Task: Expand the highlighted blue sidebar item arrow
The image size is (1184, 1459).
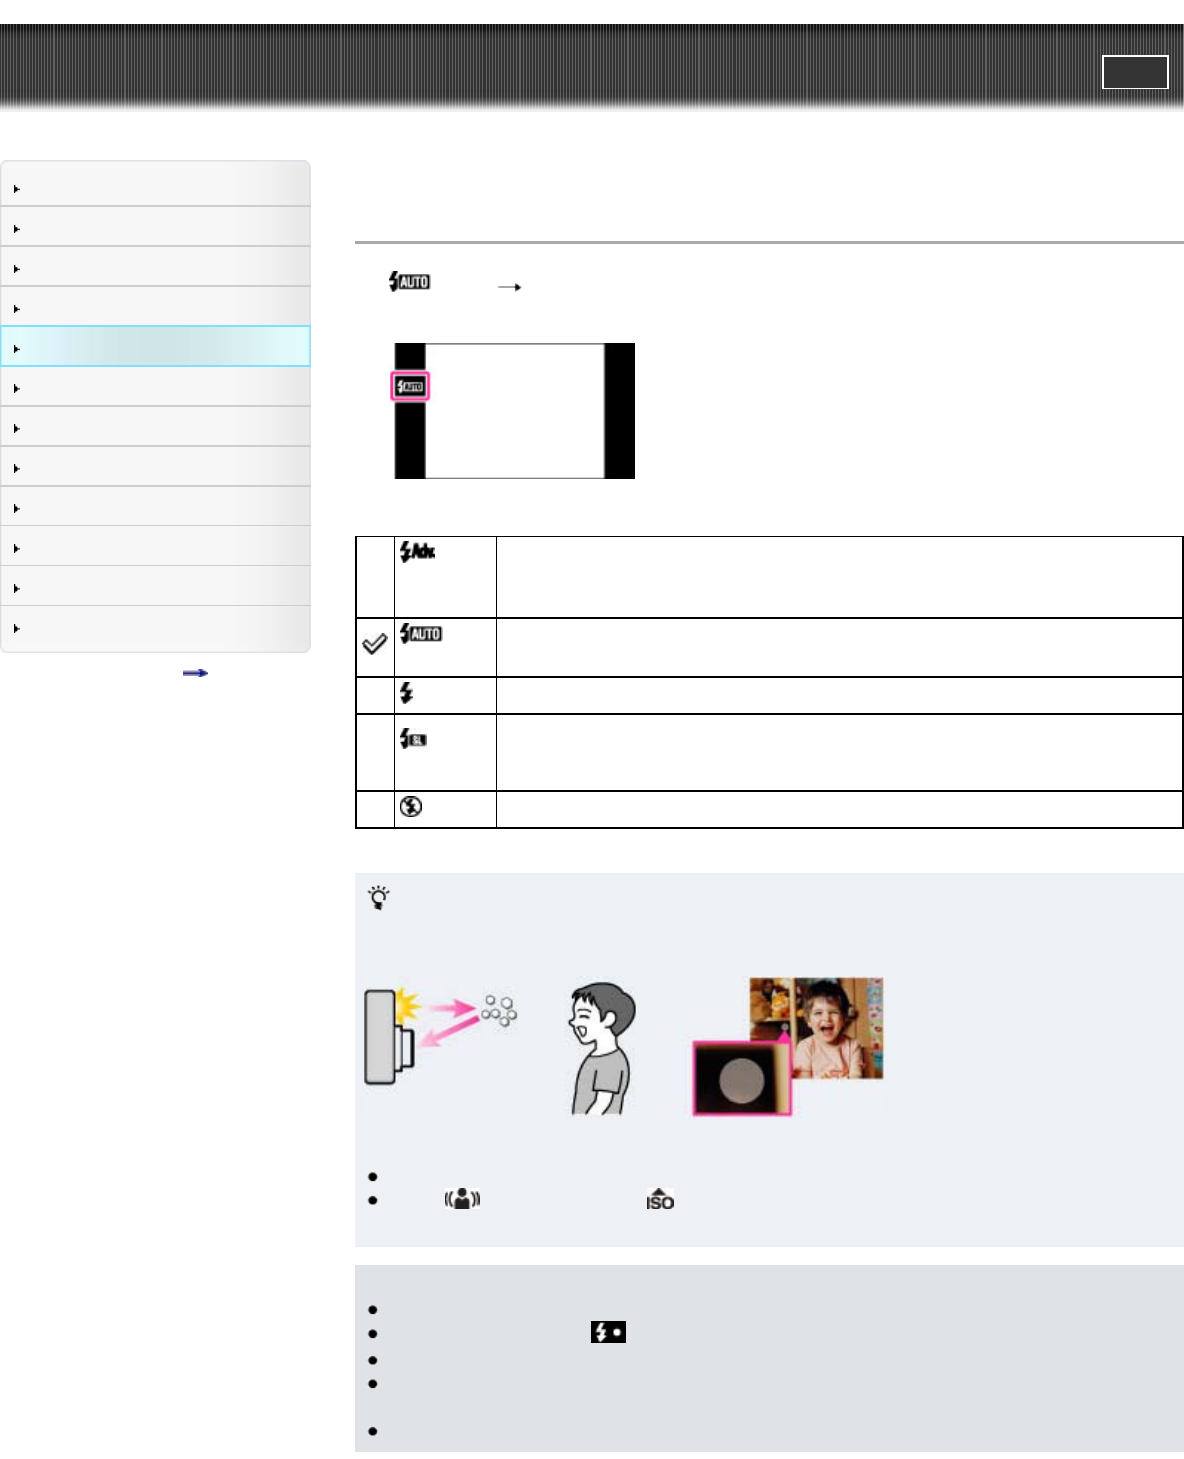Action: tap(17, 349)
